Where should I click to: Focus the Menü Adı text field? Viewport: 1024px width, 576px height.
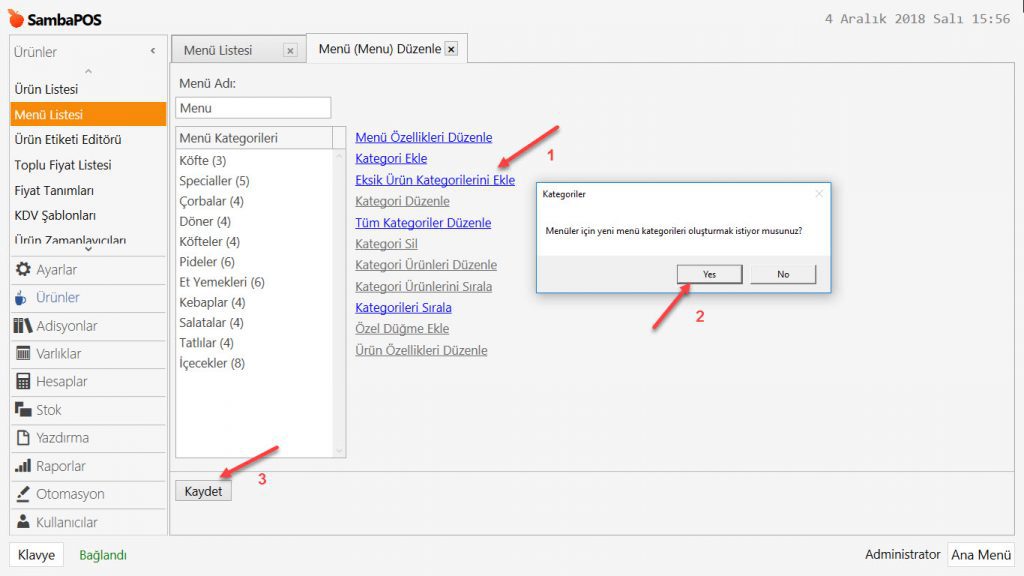253,108
